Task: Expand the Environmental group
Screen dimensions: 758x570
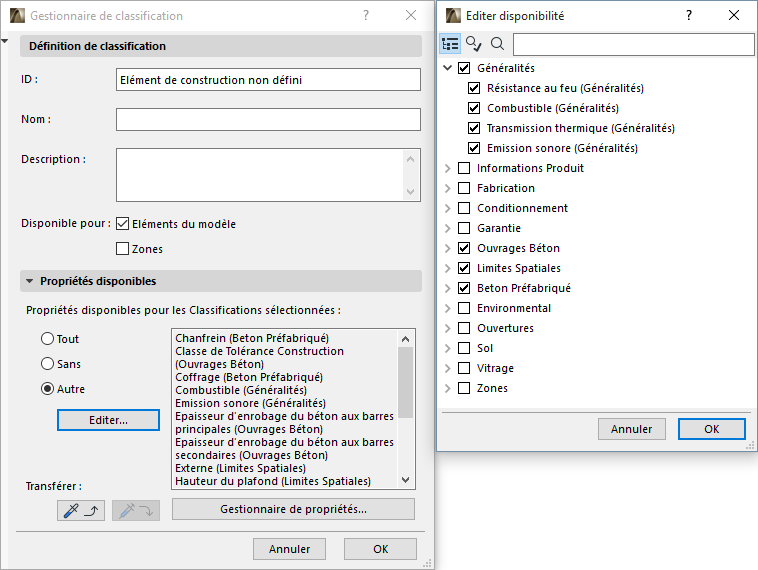Action: [x=448, y=308]
